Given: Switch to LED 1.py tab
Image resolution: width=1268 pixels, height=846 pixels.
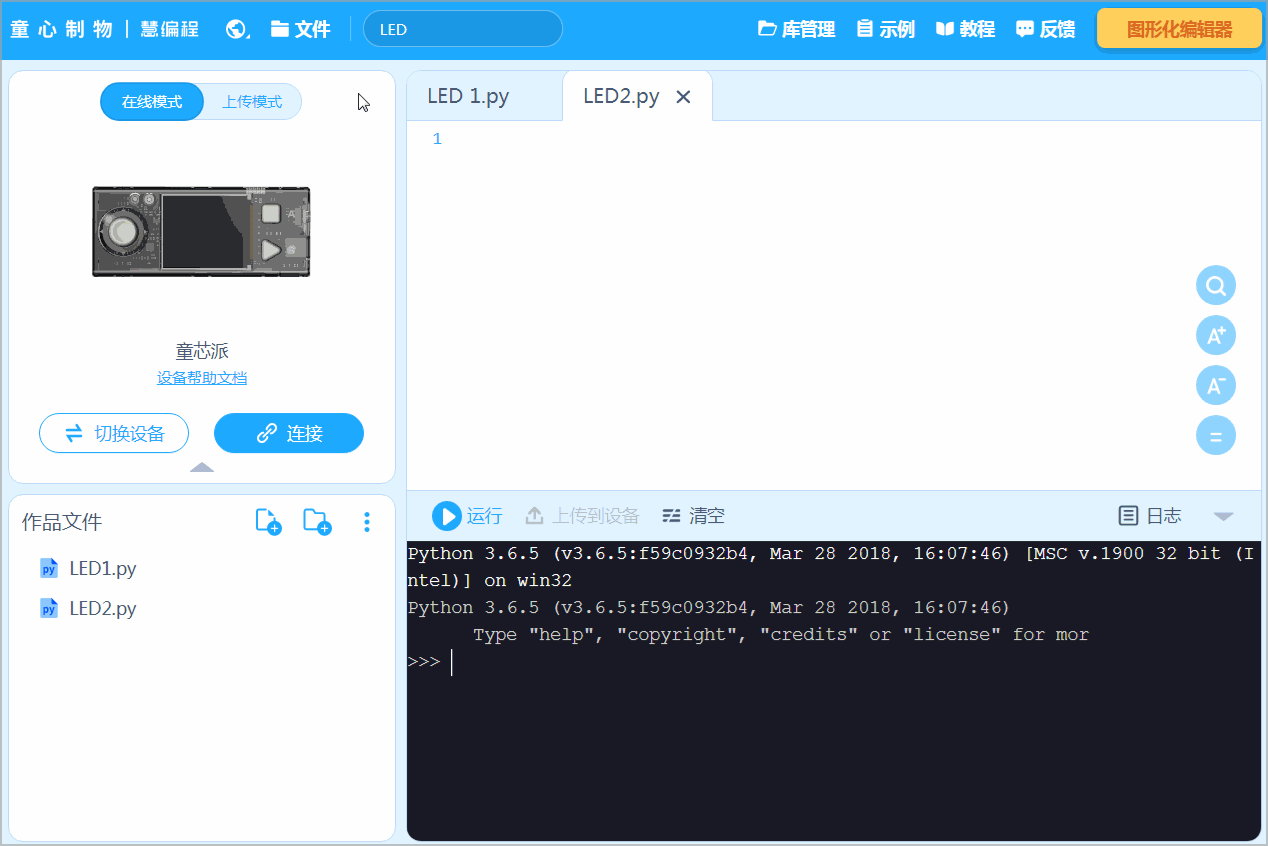Looking at the screenshot, I should click(x=484, y=96).
